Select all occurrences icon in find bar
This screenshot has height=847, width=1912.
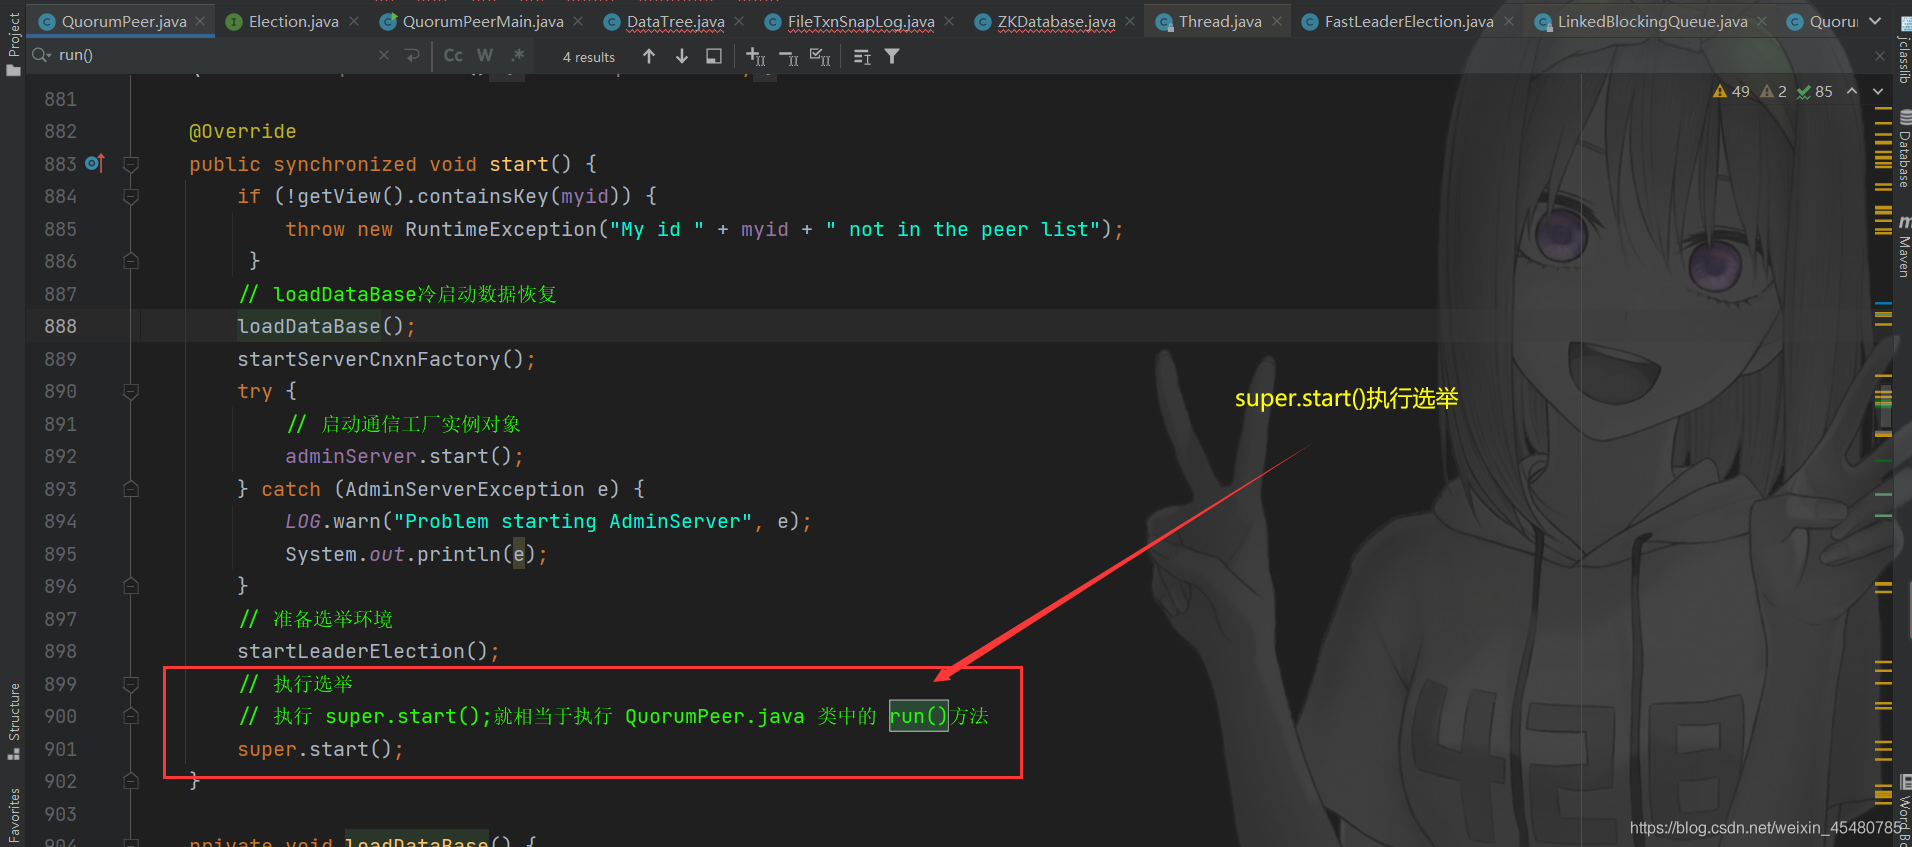click(x=820, y=57)
